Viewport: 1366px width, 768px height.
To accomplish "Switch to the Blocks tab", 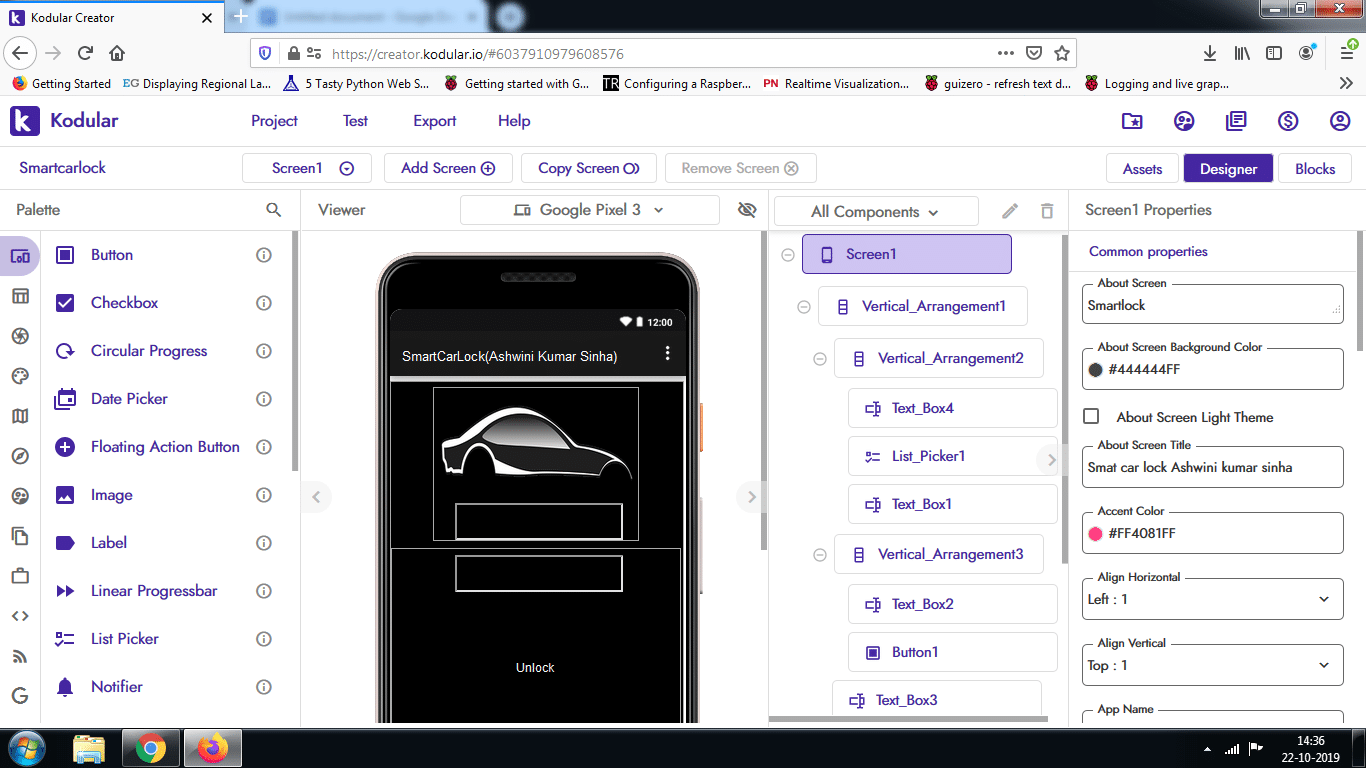I will point(1314,168).
